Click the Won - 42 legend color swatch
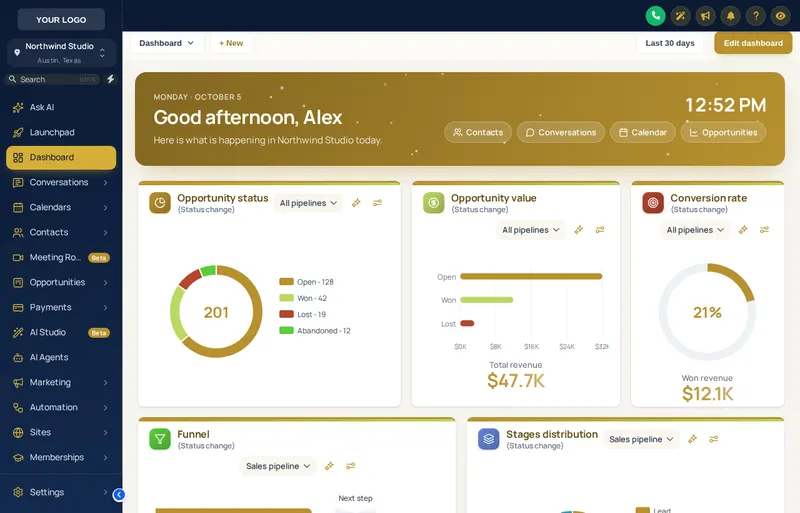The width and height of the screenshot is (800, 513). (286, 298)
